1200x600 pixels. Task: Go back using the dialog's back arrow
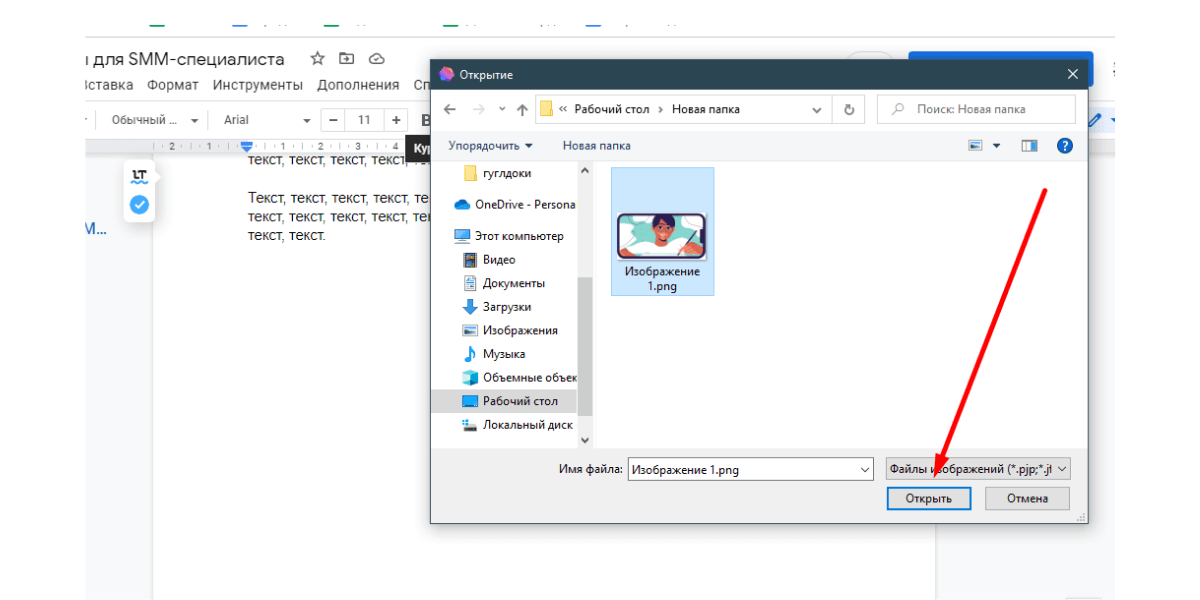[x=450, y=109]
